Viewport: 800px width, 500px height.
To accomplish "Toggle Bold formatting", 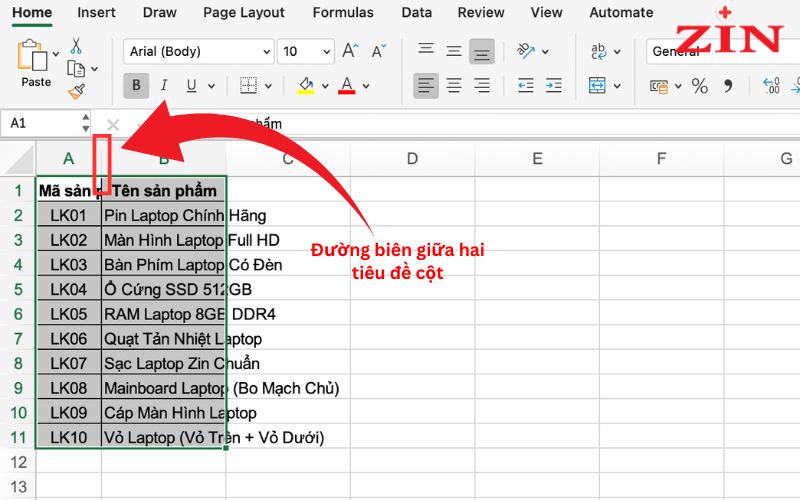I will (136, 85).
